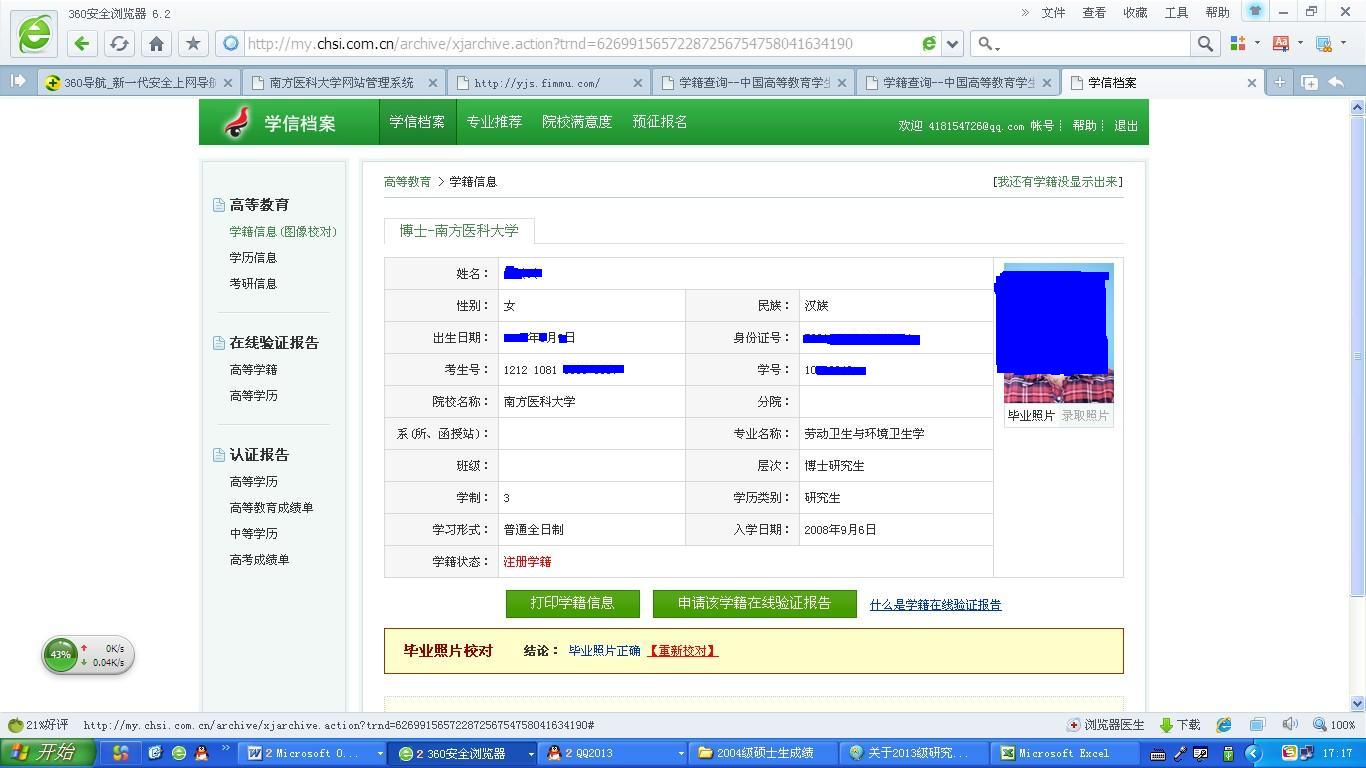
Task: Reload the page with the refresh icon
Action: 119,43
